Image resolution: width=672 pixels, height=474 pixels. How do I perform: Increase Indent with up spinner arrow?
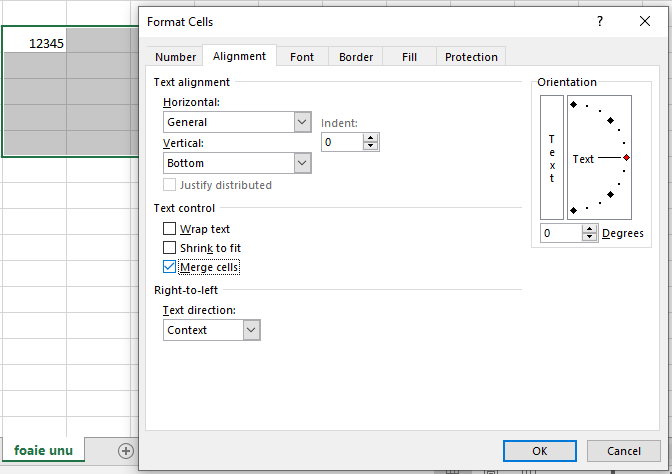click(371, 138)
